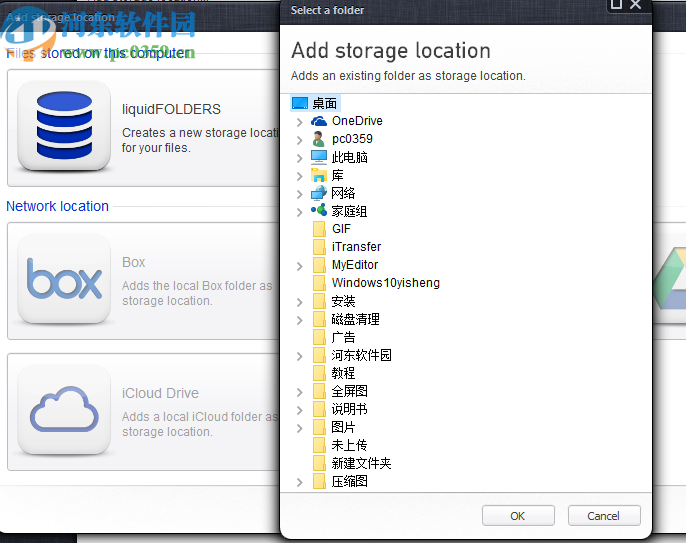Select the 教程 folder name

pos(343,373)
